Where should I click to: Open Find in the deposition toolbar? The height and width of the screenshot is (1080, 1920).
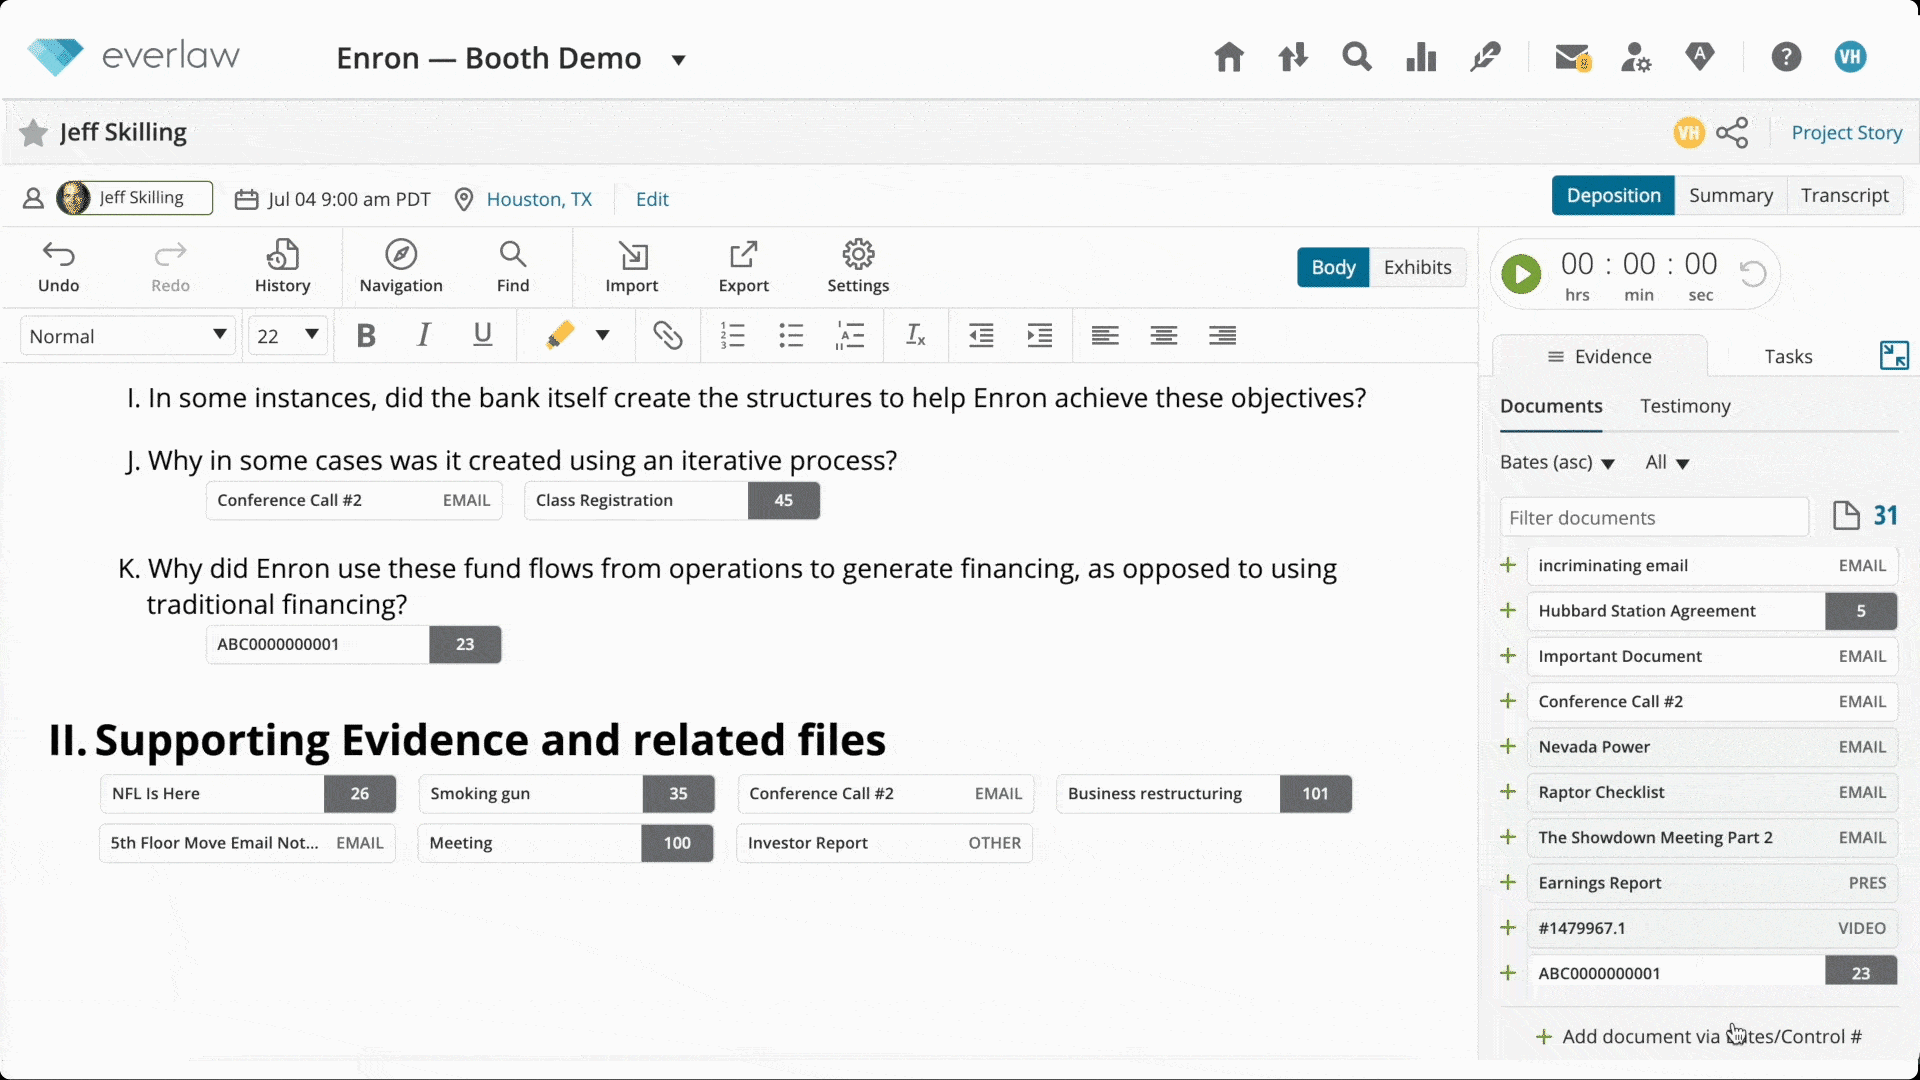[x=512, y=265]
